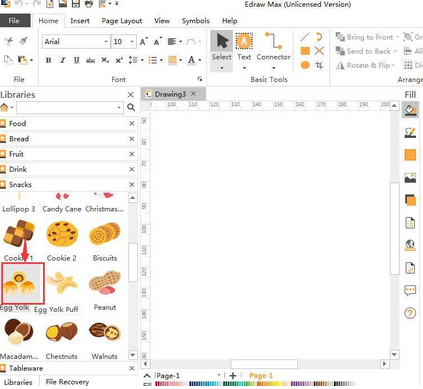Viewport: 423px width, 389px height.
Task: Close the Bread library
Action: pos(132,139)
